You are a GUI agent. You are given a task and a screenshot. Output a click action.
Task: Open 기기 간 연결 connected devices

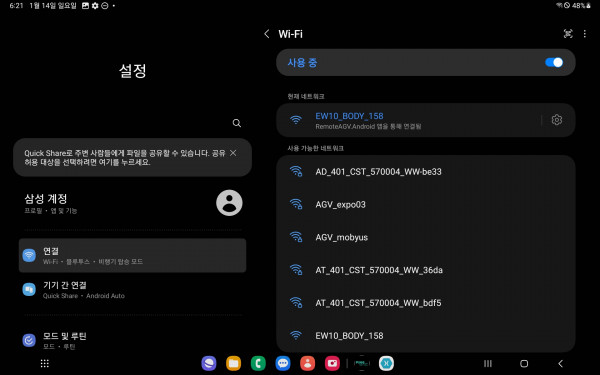tap(132, 290)
